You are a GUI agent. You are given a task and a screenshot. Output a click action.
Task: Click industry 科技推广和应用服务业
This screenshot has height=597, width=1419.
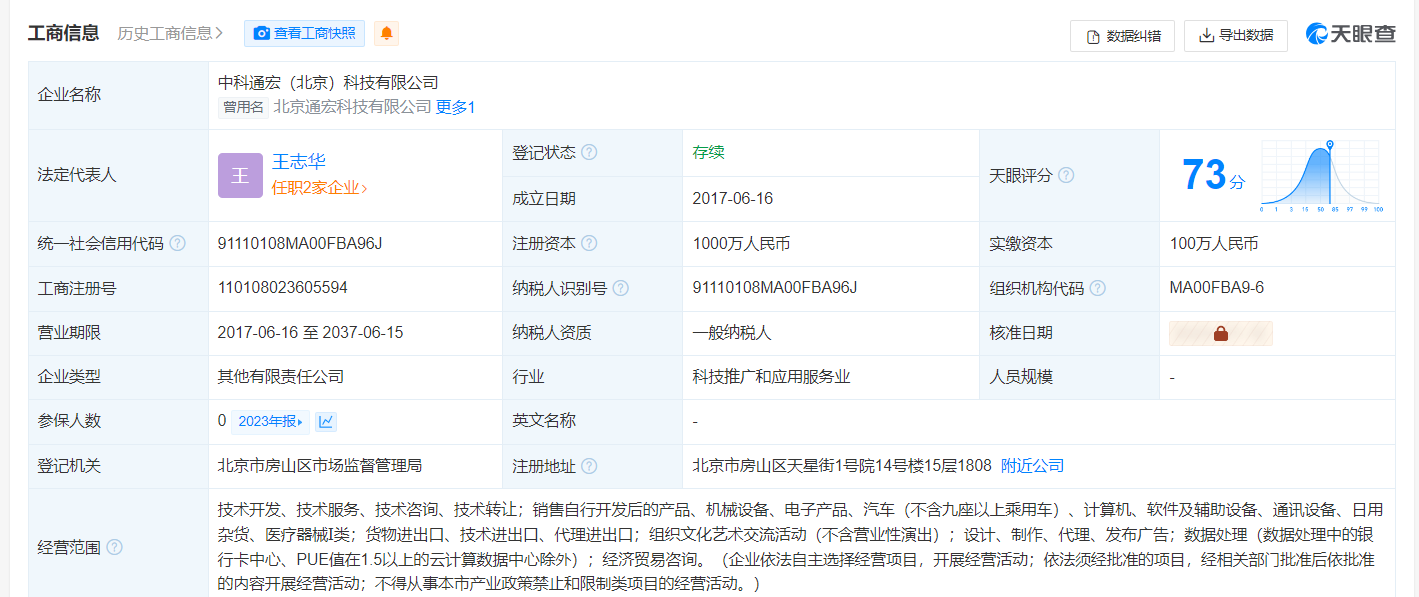click(x=771, y=377)
